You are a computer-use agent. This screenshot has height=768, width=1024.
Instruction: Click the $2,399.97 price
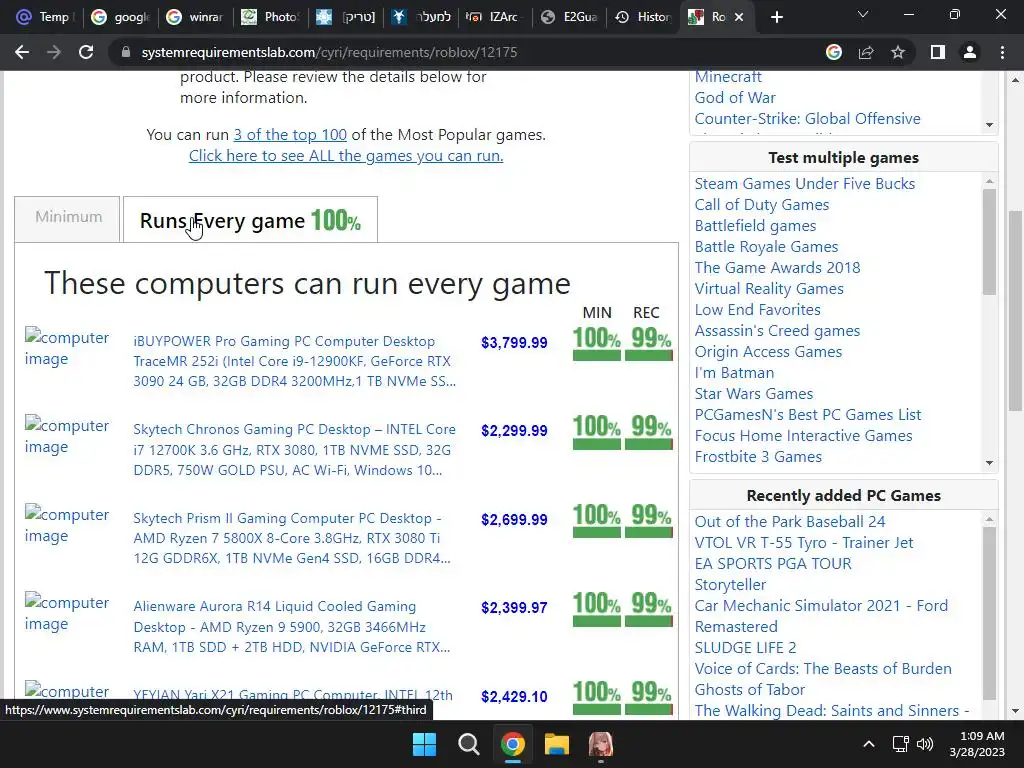click(x=514, y=608)
